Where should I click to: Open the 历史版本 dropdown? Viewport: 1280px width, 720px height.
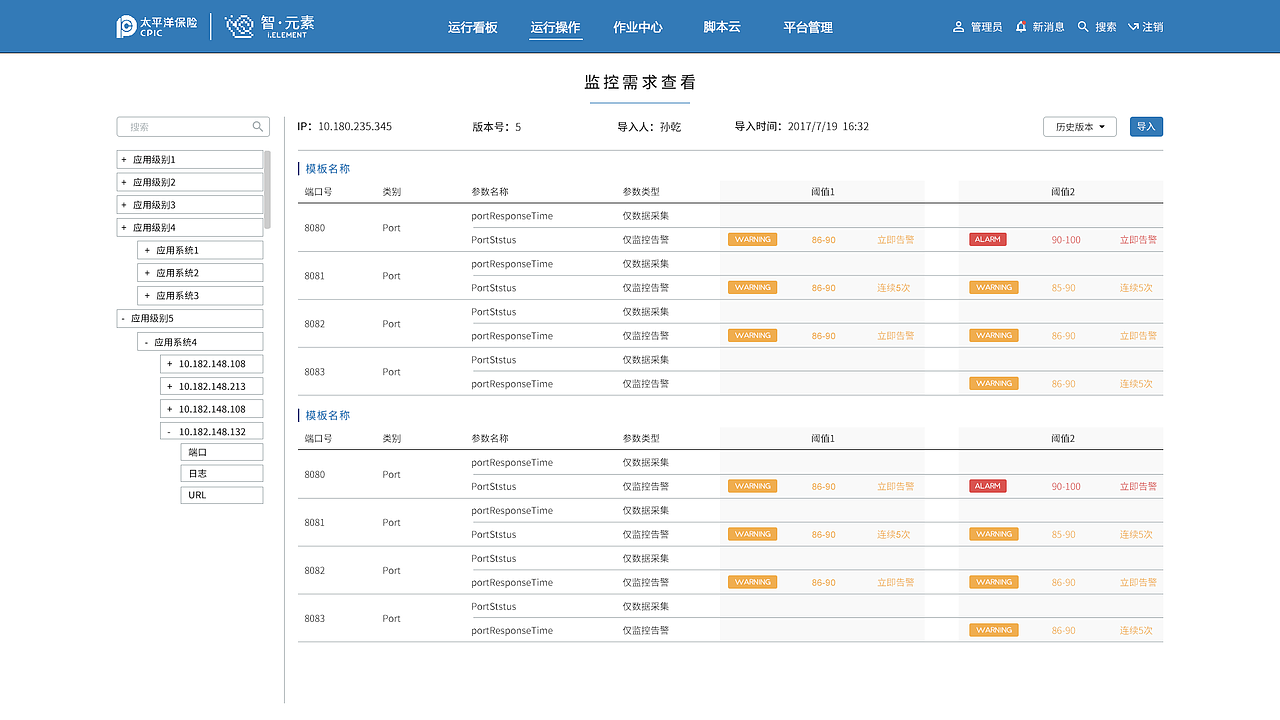[1079, 126]
